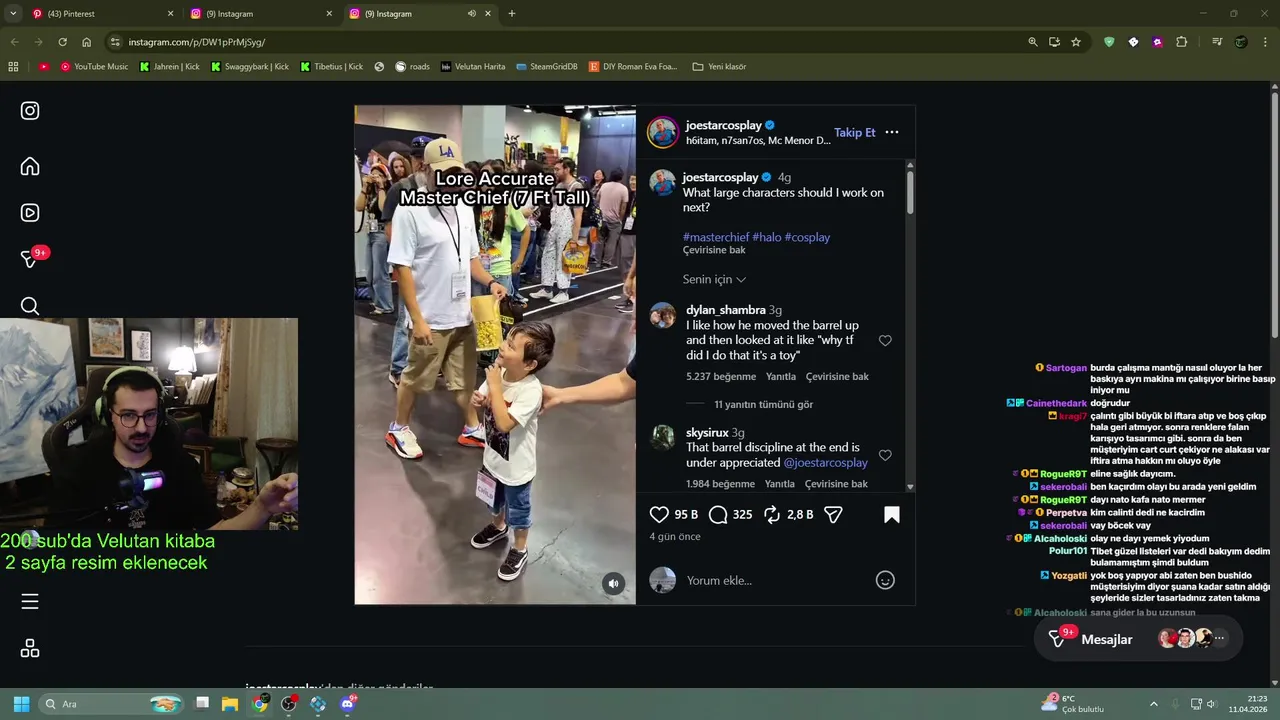
Task: Like dylan_shambra's comment
Action: point(885,341)
